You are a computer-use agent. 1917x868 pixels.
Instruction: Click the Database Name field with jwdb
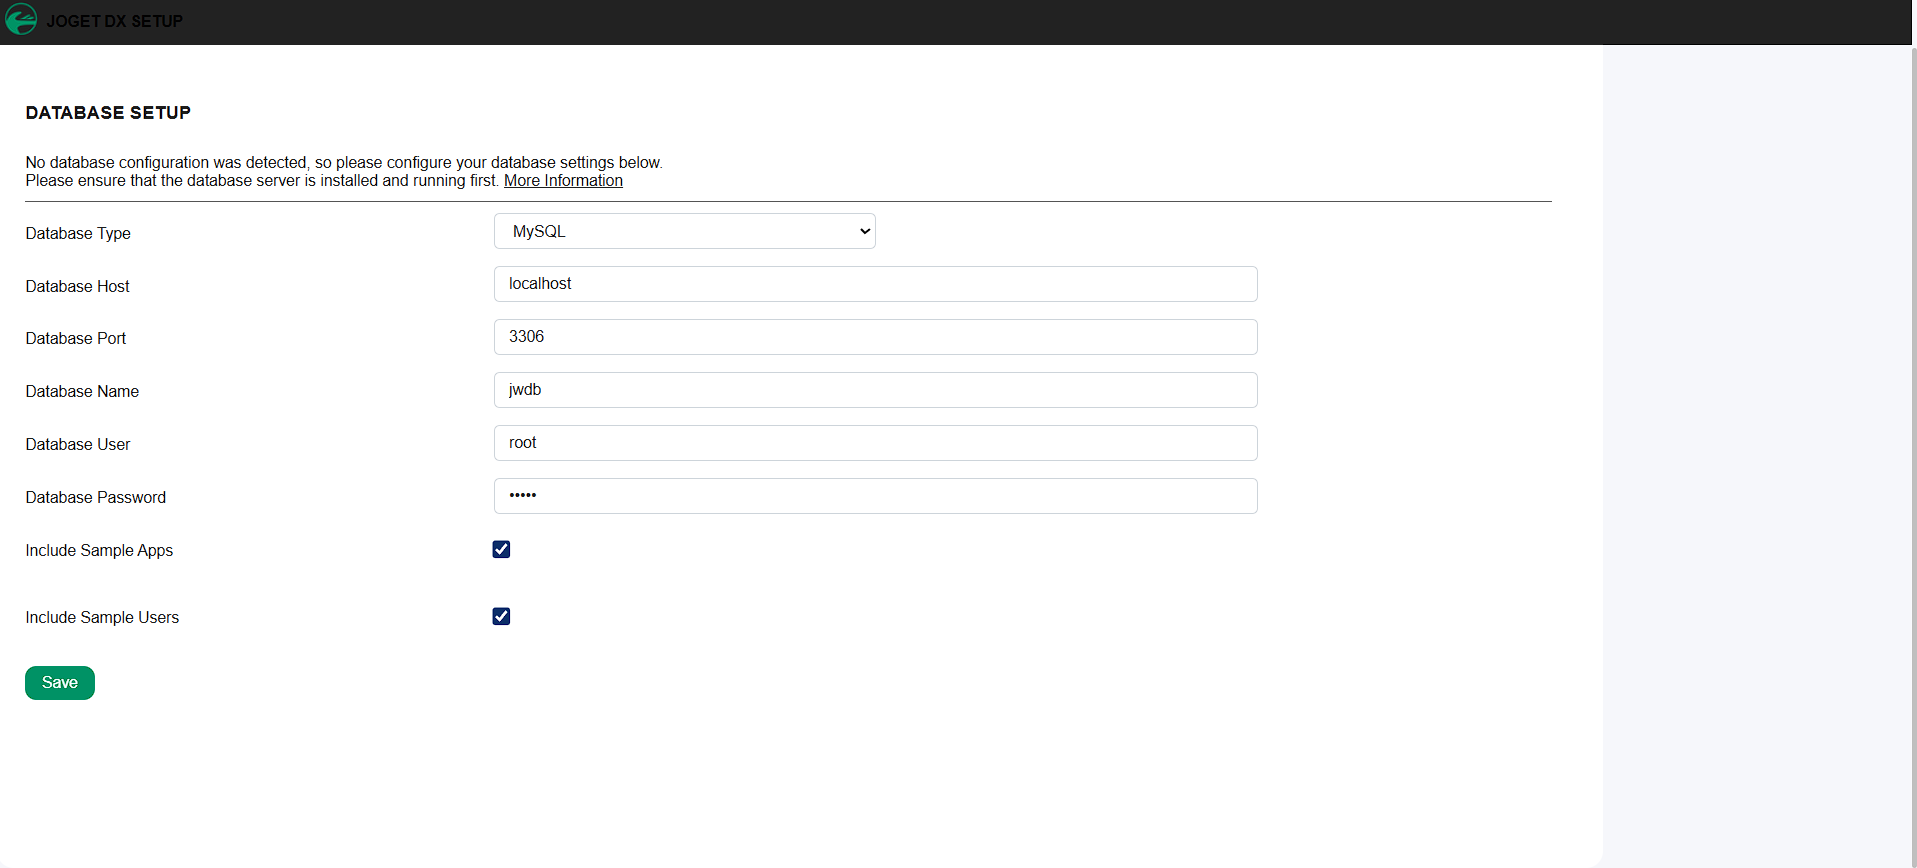coord(876,390)
